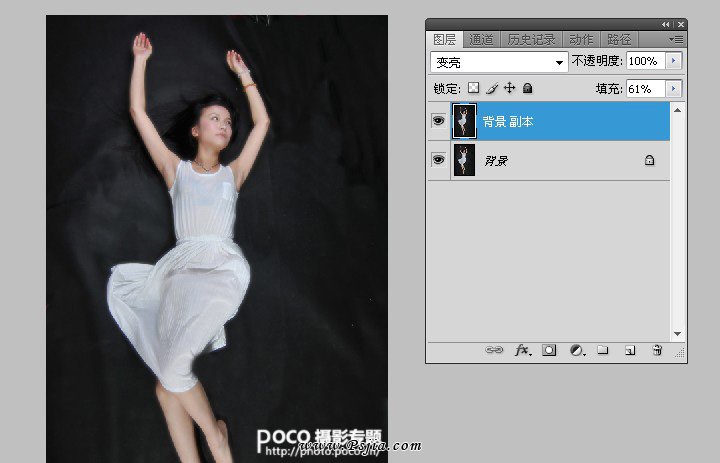Viewport: 720px width, 463px height.
Task: Open the 填充 fill slider arrow
Action: pos(674,89)
